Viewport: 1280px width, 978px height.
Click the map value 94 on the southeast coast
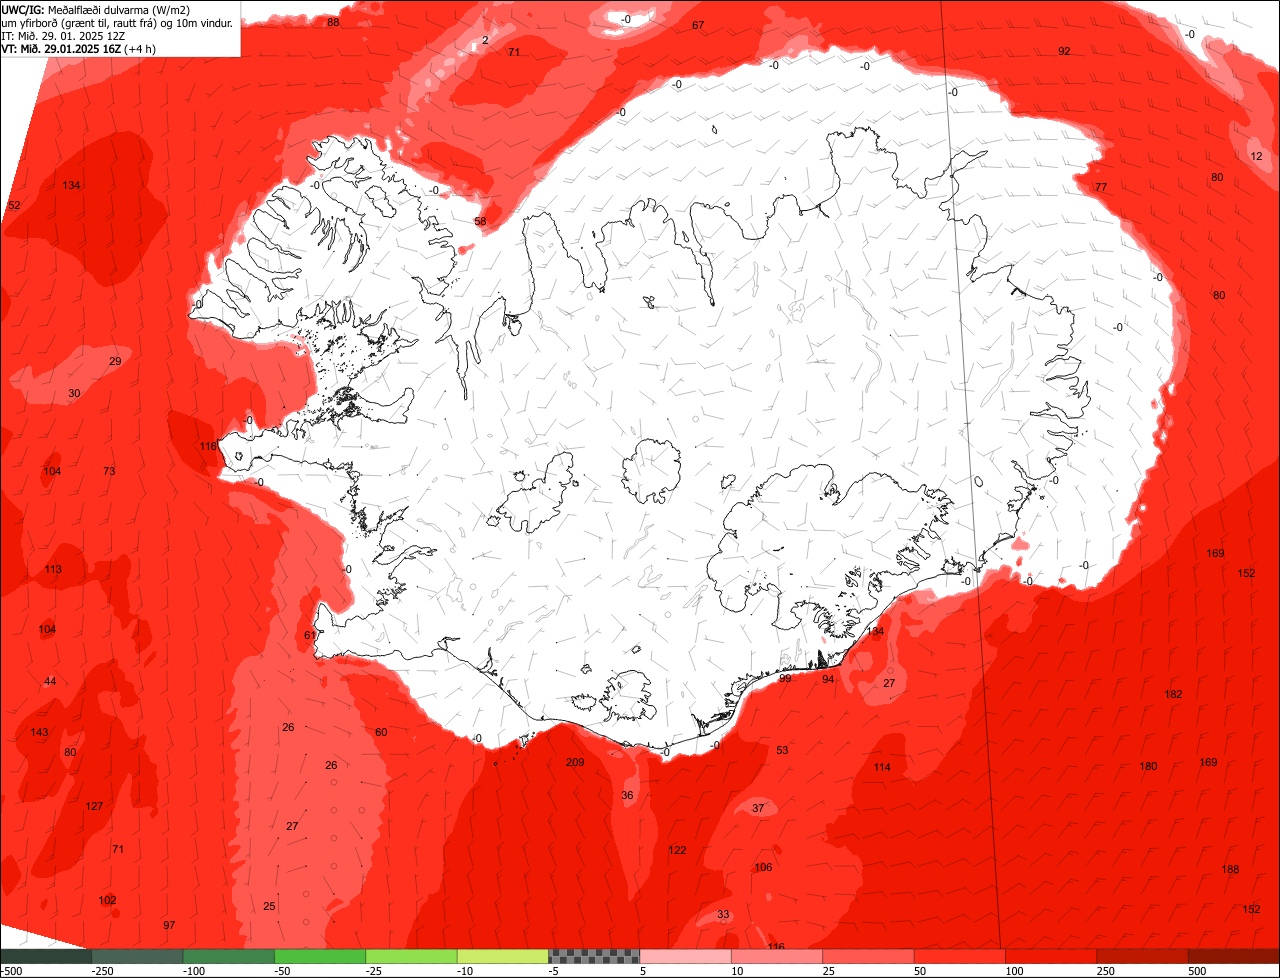828,679
